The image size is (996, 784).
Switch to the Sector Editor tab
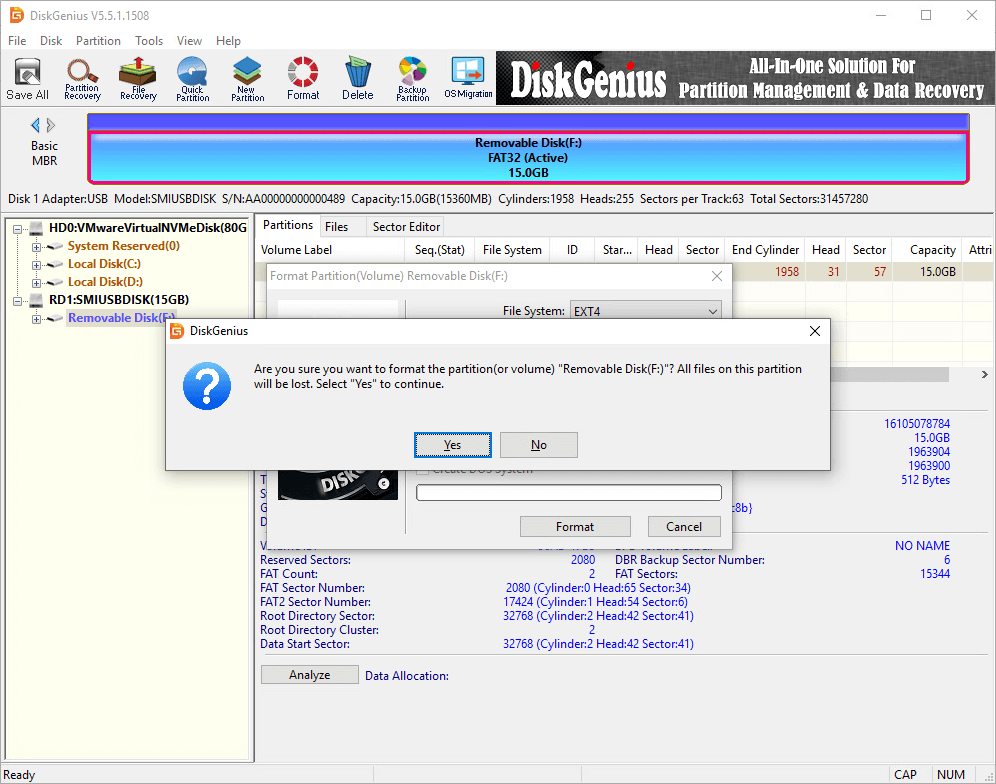pos(406,227)
